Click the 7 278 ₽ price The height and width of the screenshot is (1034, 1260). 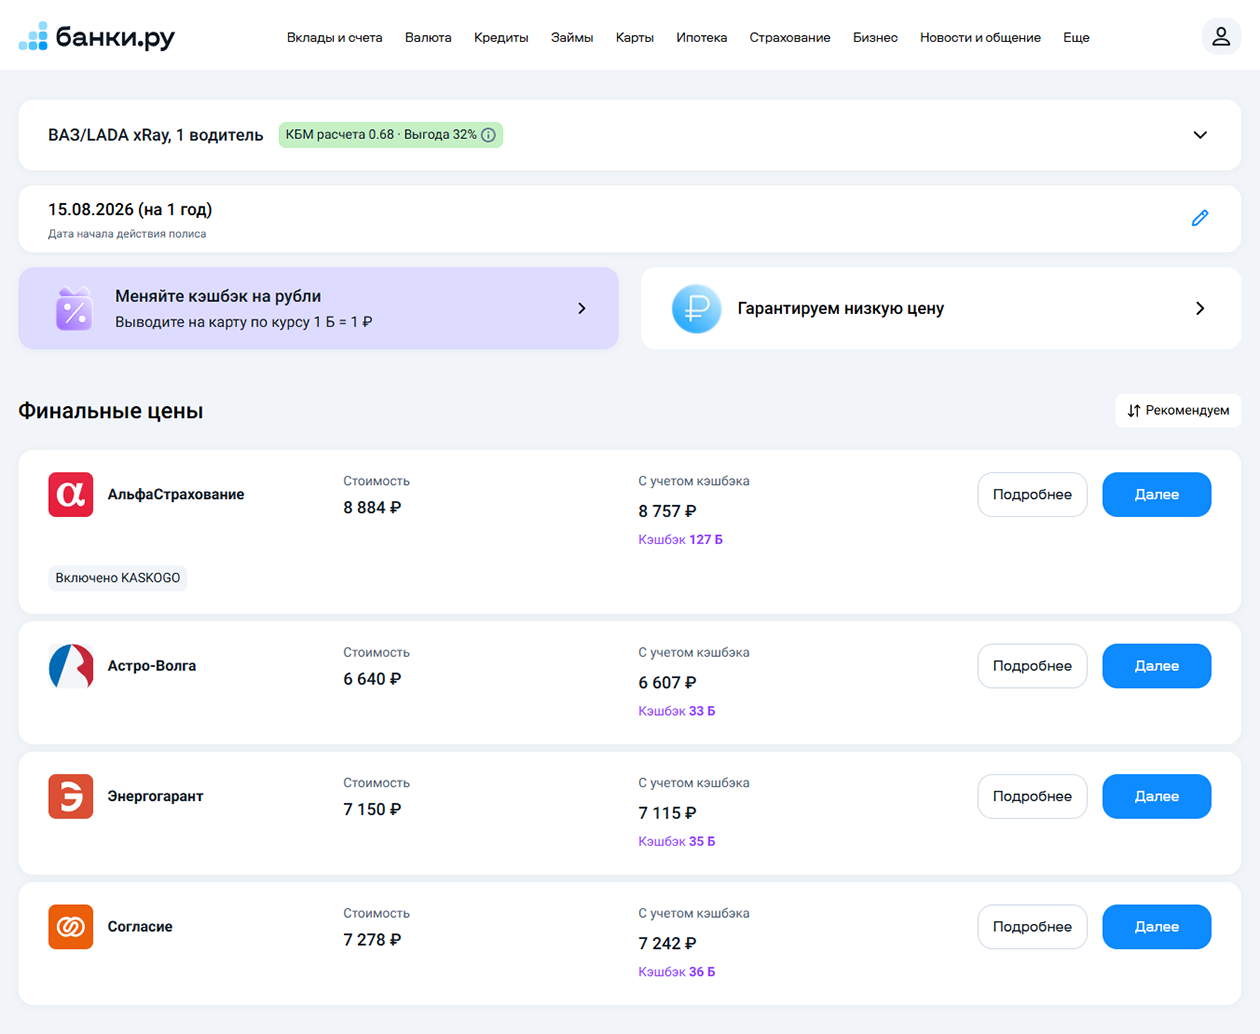tap(372, 940)
